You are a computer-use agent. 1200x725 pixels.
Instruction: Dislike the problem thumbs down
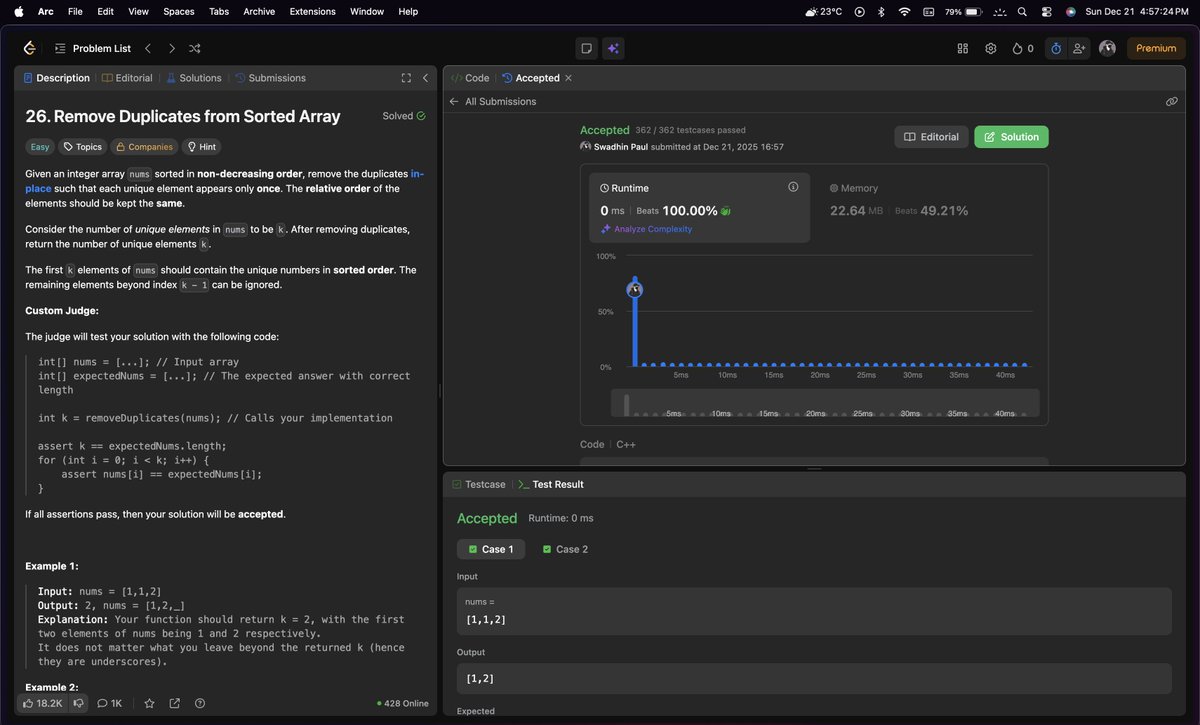click(x=77, y=703)
